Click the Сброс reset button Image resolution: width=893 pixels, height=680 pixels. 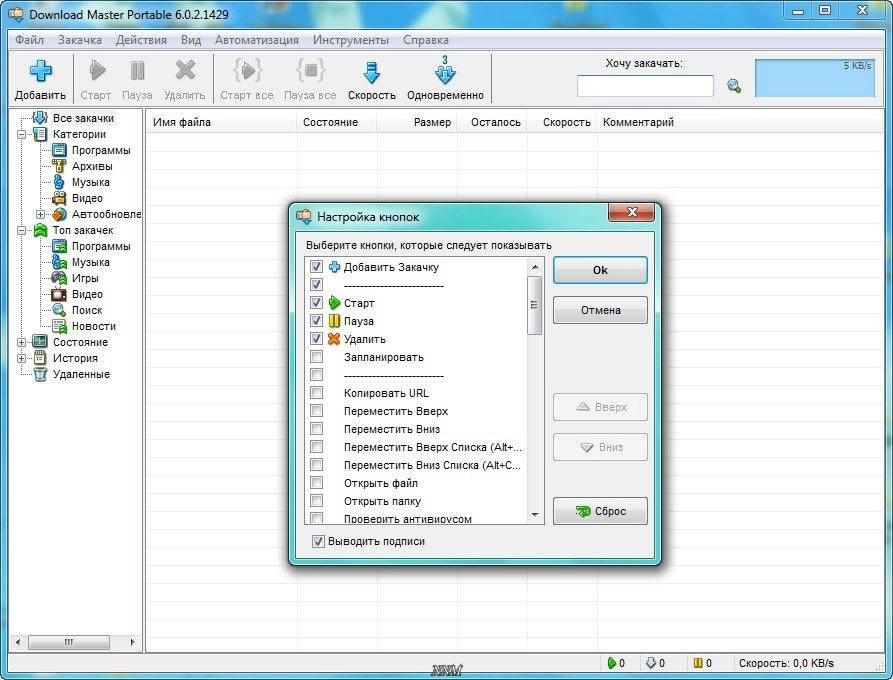coord(600,511)
